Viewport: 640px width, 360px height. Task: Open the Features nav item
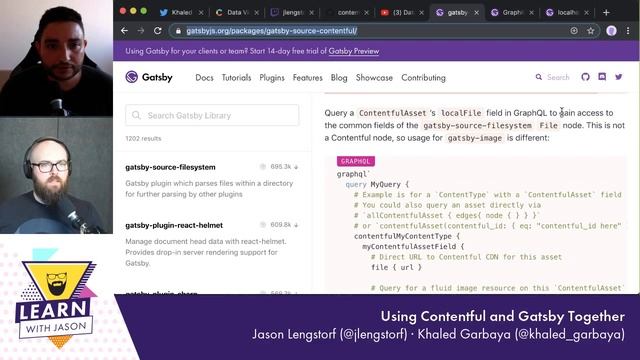coord(307,78)
